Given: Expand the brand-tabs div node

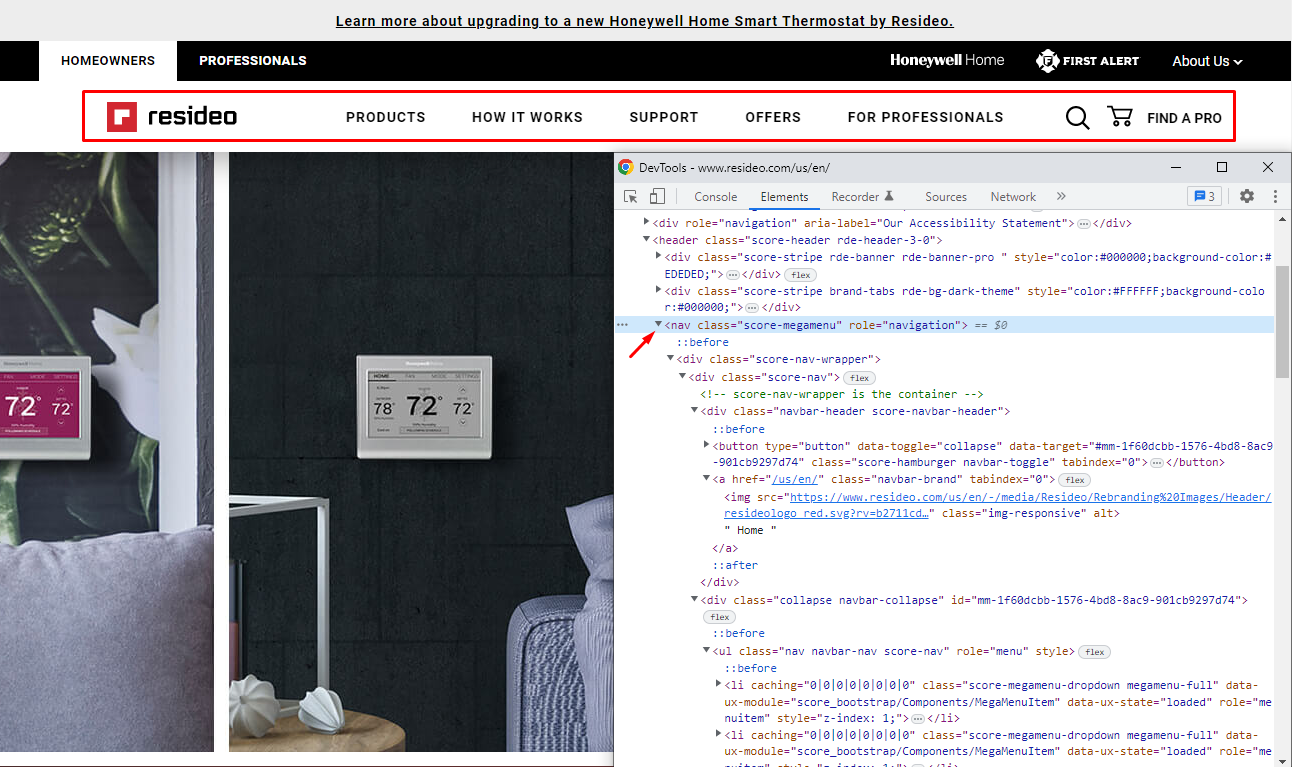Looking at the screenshot, I should point(658,291).
